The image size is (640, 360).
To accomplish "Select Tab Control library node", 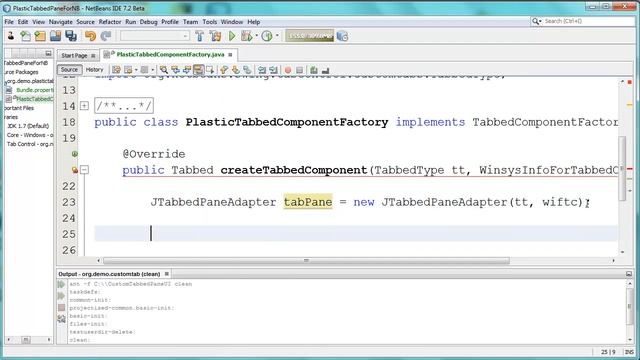I will pos(29,144).
